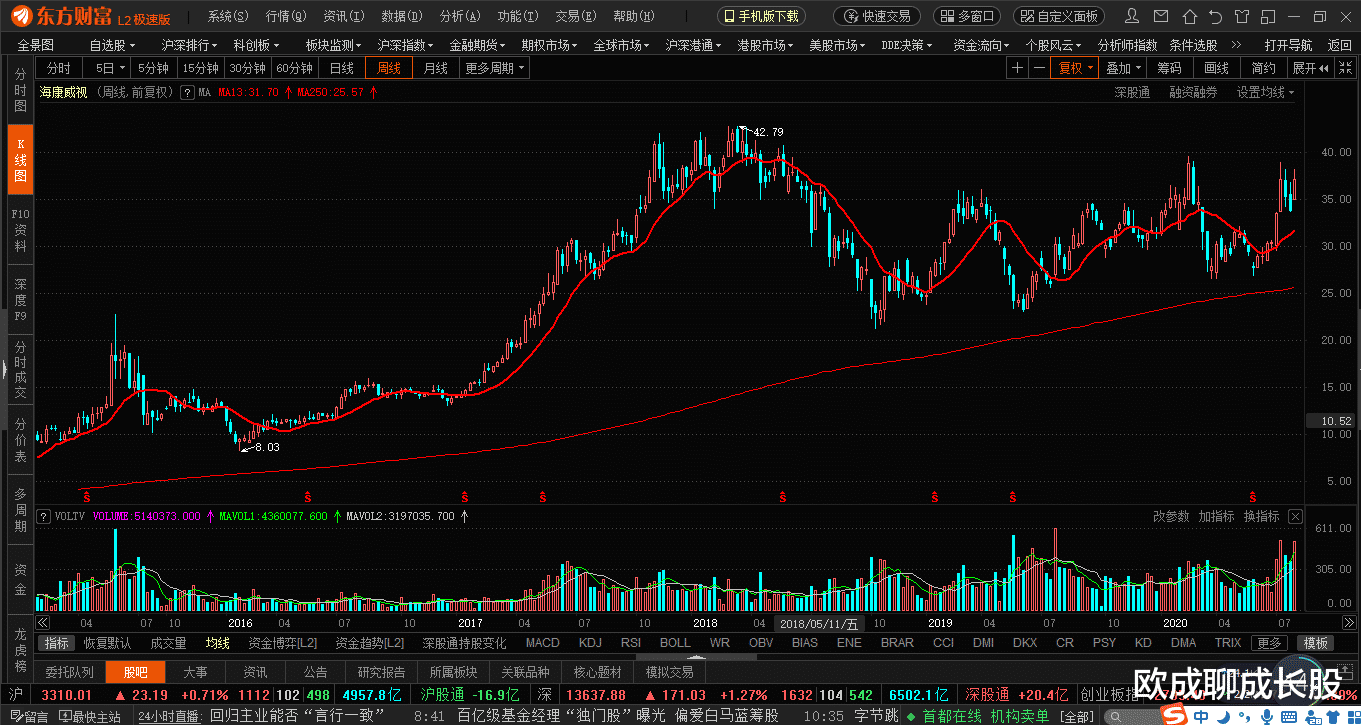The width and height of the screenshot is (1361, 725).
Task: Toggle the 展开 side panel expander
Action: tap(1310, 68)
